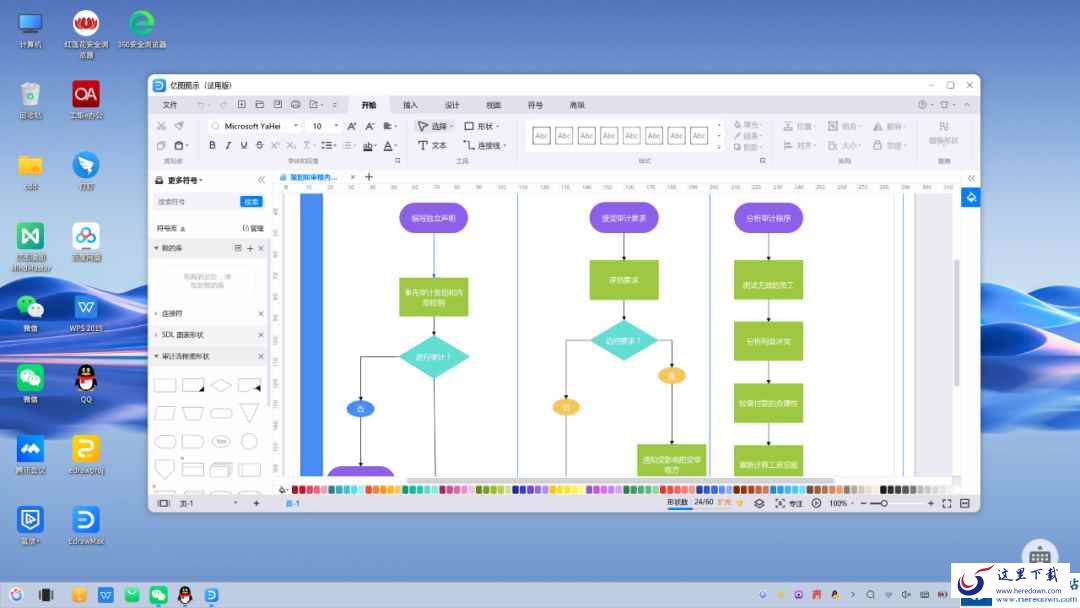
Task: Close the SDL 图表形状 library with its X
Action: (261, 335)
